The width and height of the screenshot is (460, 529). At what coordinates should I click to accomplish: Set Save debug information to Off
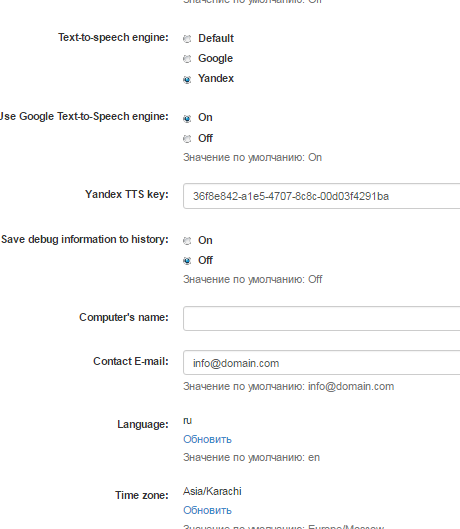point(187,261)
